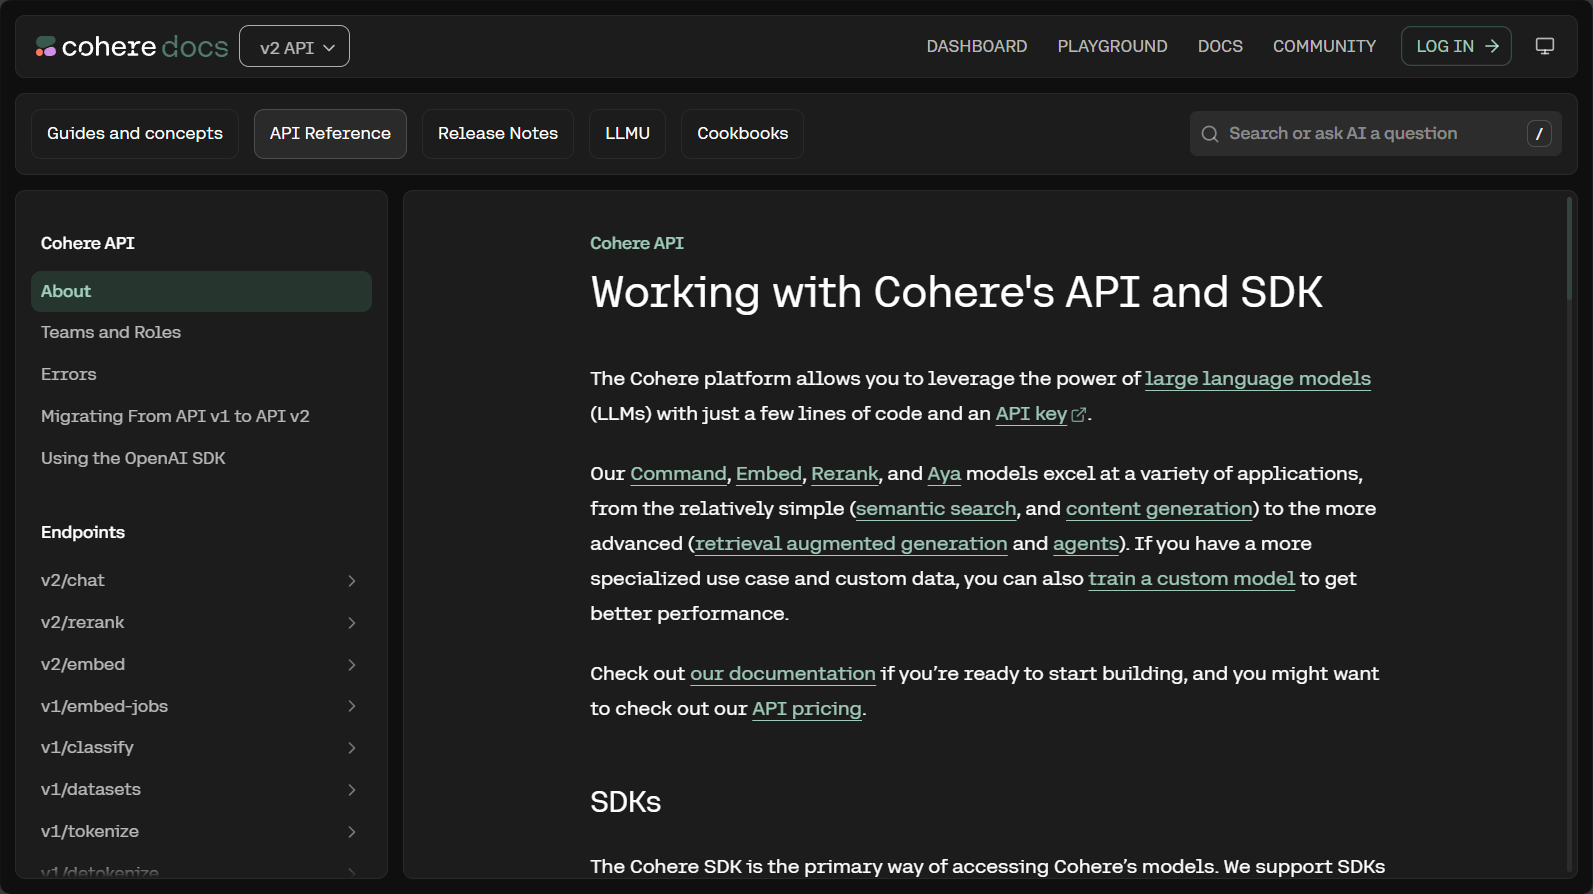
Task: Expand the v2/rerank endpoint chevron
Action: [352, 623]
